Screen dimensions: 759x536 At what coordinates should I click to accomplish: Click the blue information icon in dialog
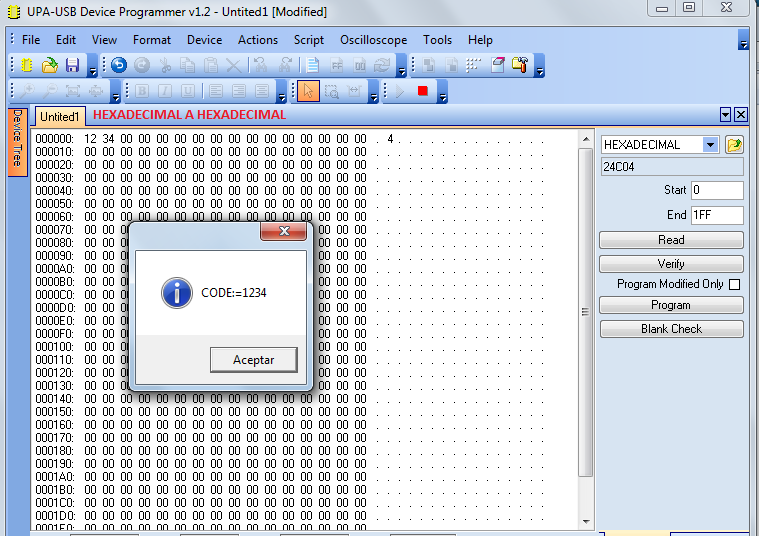pos(177,293)
